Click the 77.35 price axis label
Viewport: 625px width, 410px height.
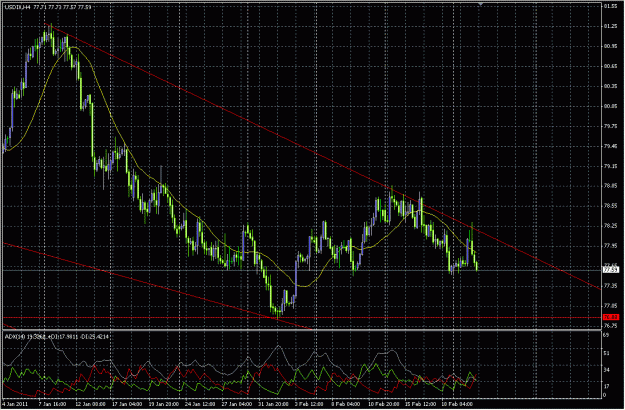[609, 286]
